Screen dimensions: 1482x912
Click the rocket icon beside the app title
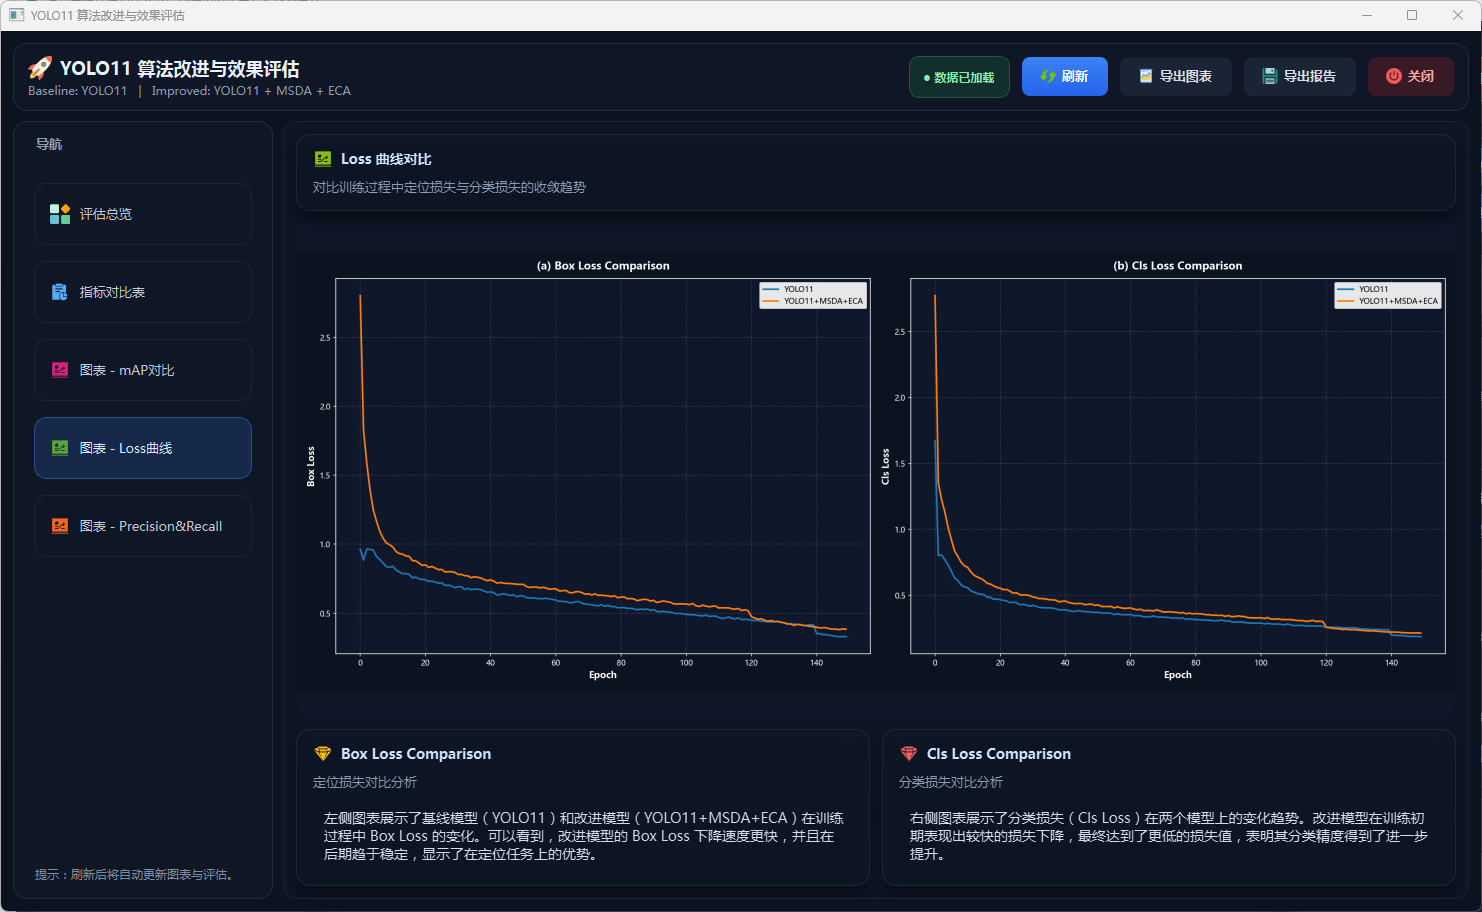click(40, 68)
